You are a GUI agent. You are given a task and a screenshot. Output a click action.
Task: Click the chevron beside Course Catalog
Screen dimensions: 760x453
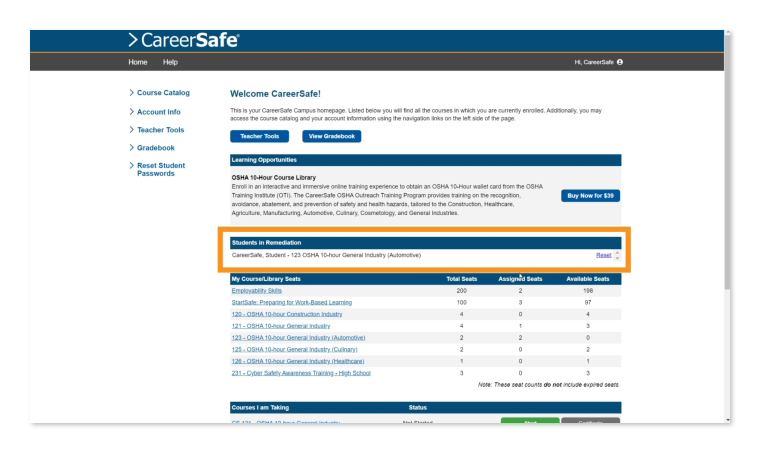point(131,92)
